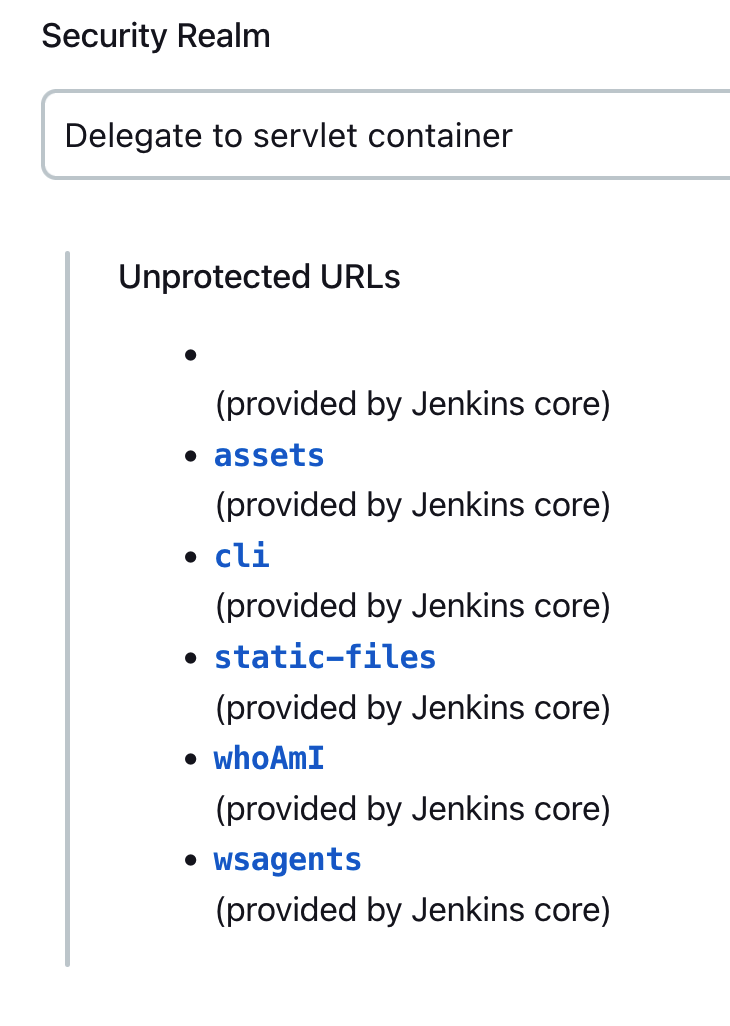Click the Unprotected URLs heading
This screenshot has width=730, height=1026.
click(259, 277)
